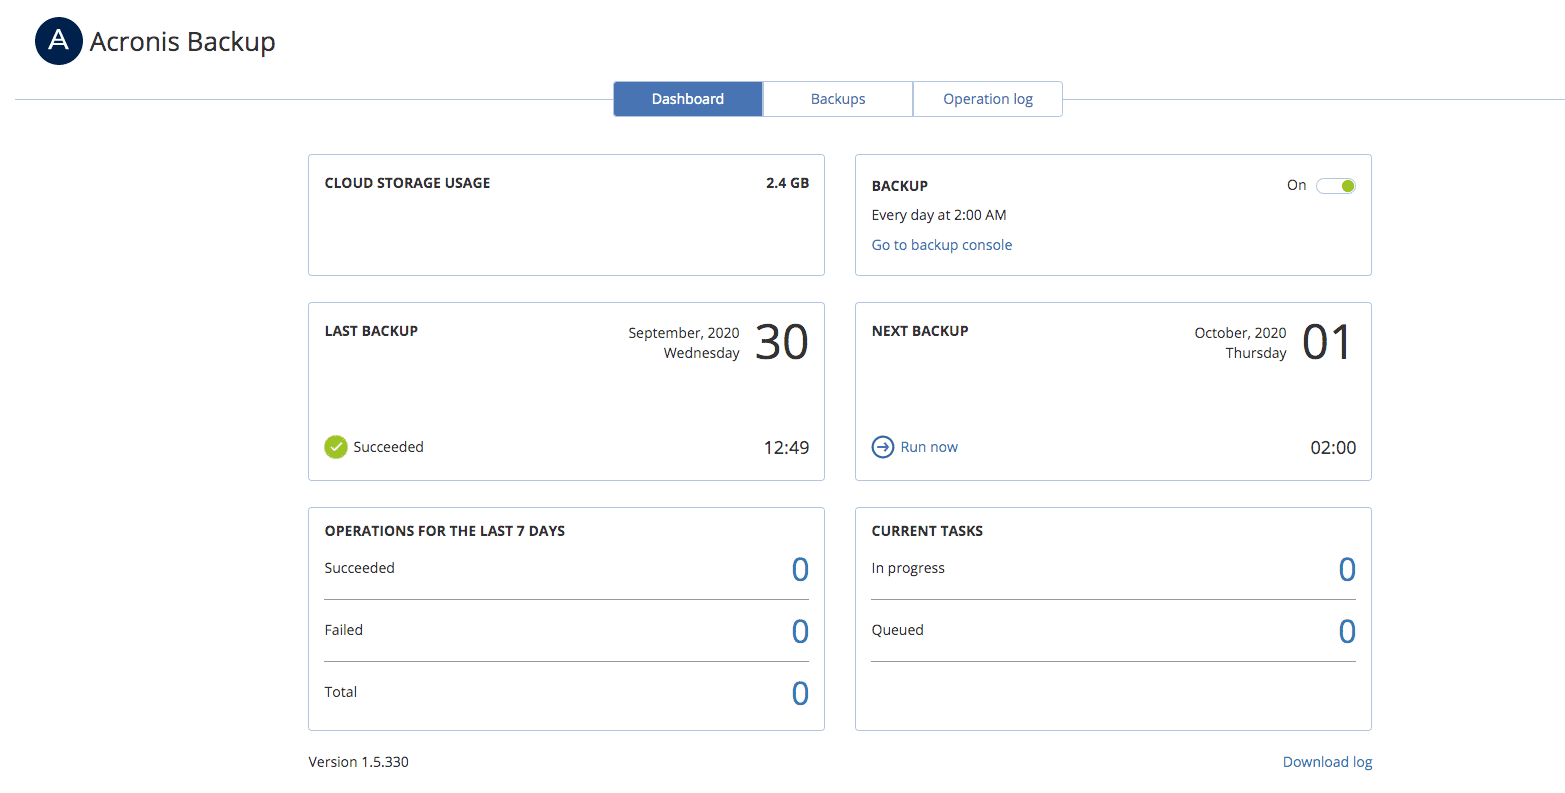Image resolution: width=1565 pixels, height=793 pixels.
Task: Click the In progress tasks count
Action: tap(1347, 570)
